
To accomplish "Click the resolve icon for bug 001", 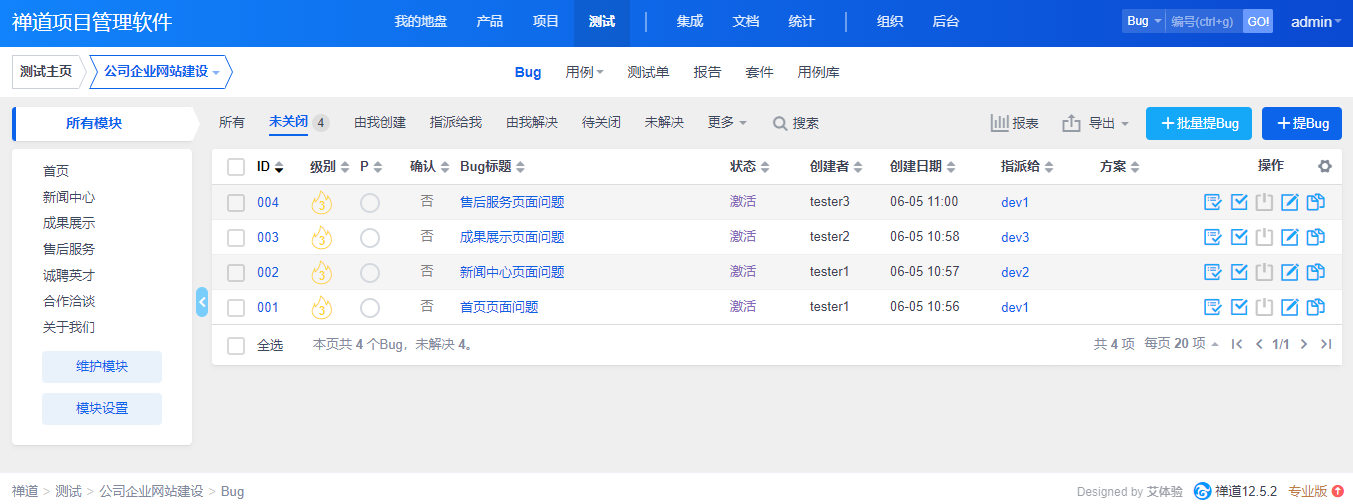I will (x=1239, y=307).
